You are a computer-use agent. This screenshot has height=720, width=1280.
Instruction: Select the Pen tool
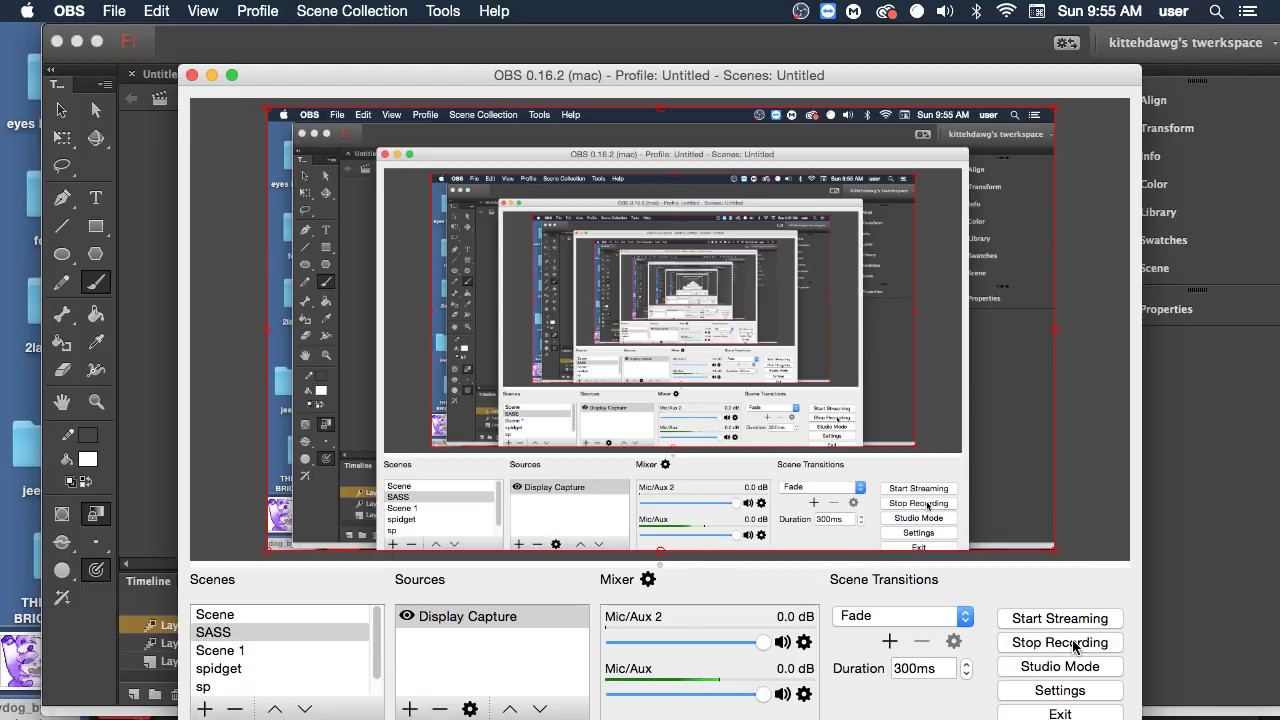coord(62,198)
